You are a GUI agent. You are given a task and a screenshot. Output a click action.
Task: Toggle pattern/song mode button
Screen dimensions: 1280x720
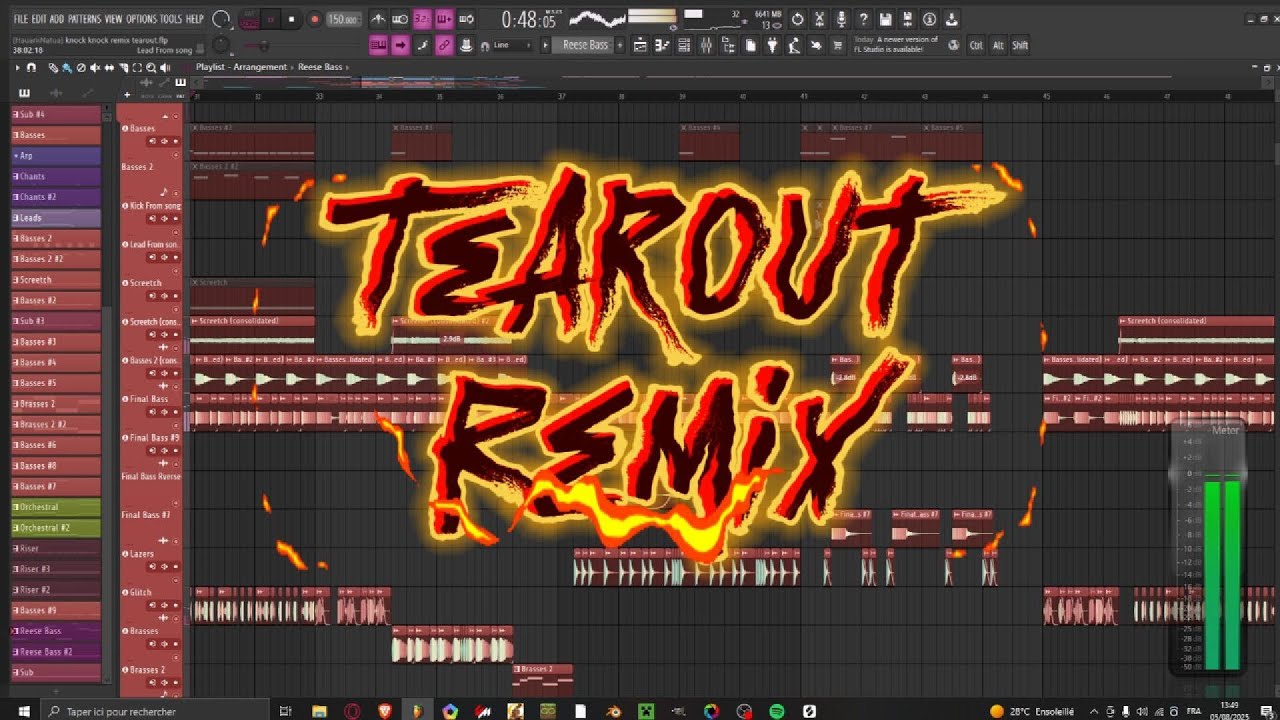pyautogui.click(x=249, y=19)
